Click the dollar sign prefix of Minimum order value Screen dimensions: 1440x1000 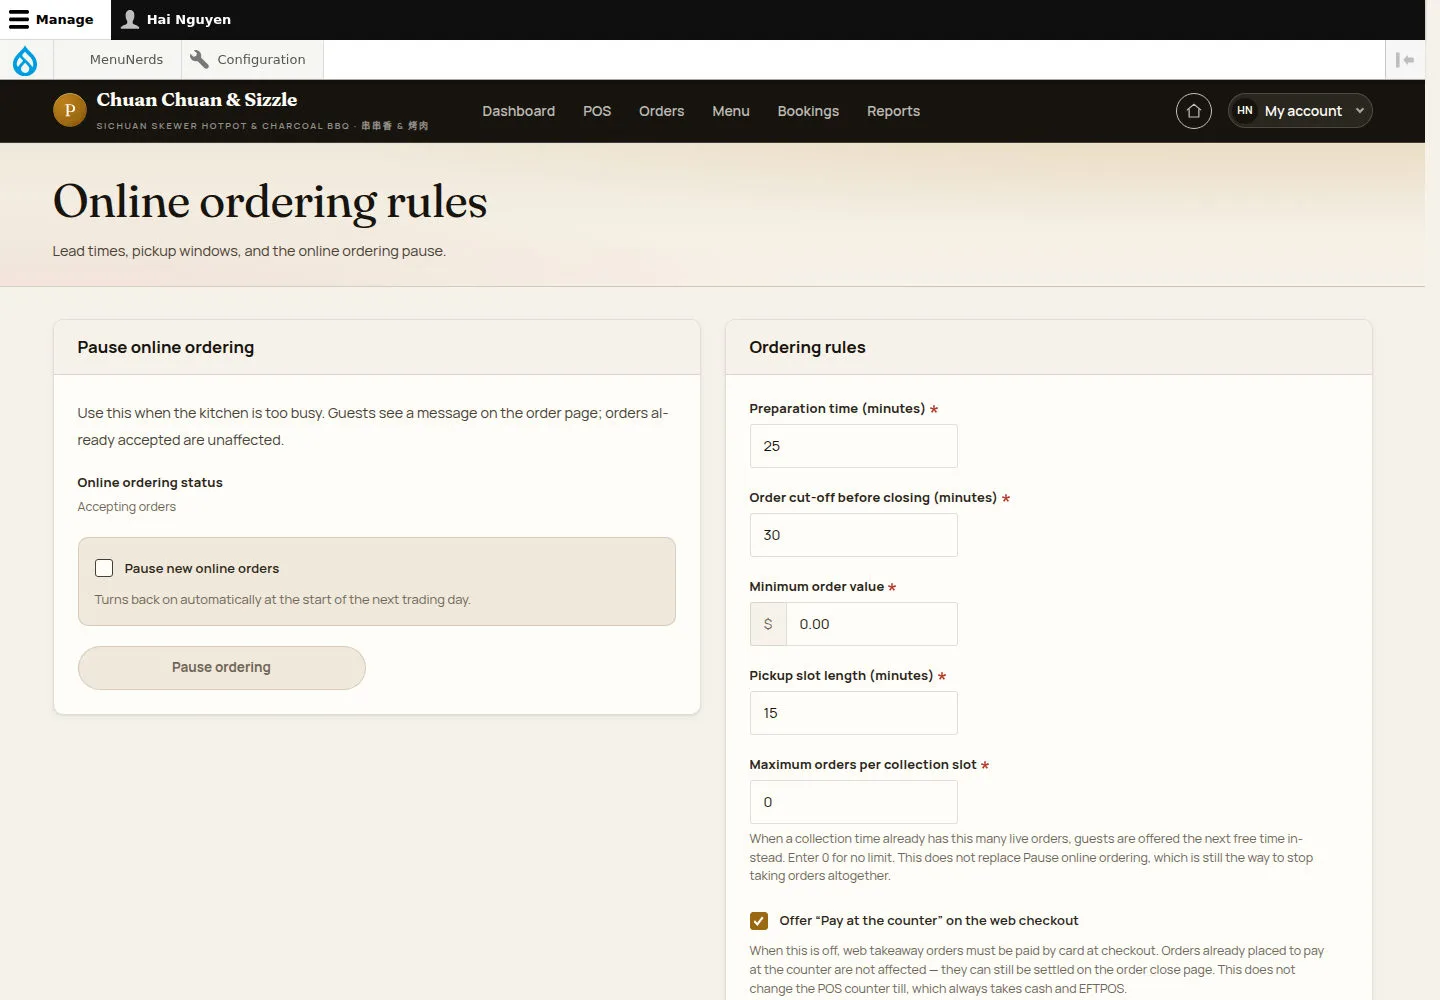tap(768, 624)
